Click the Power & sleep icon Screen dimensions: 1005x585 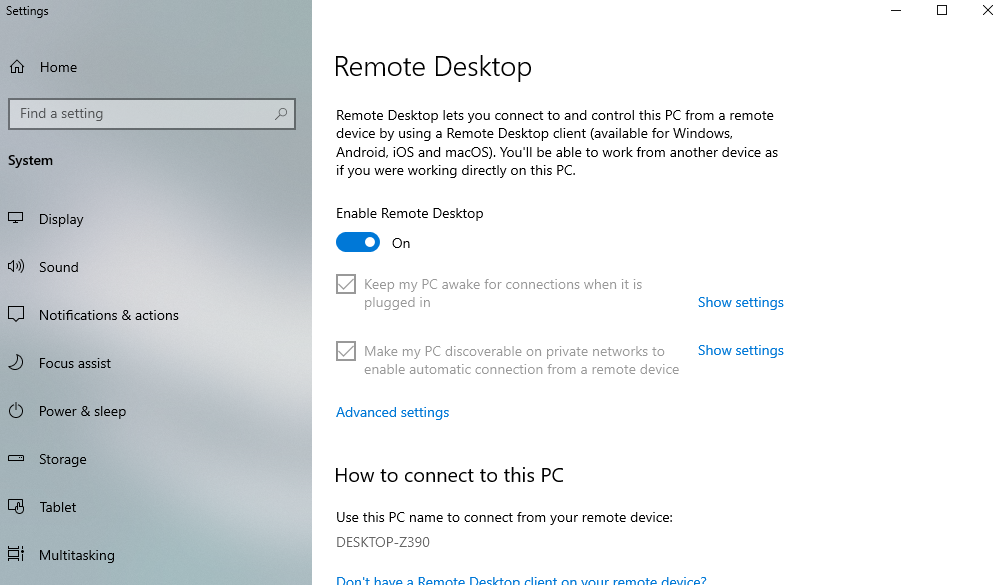16,411
